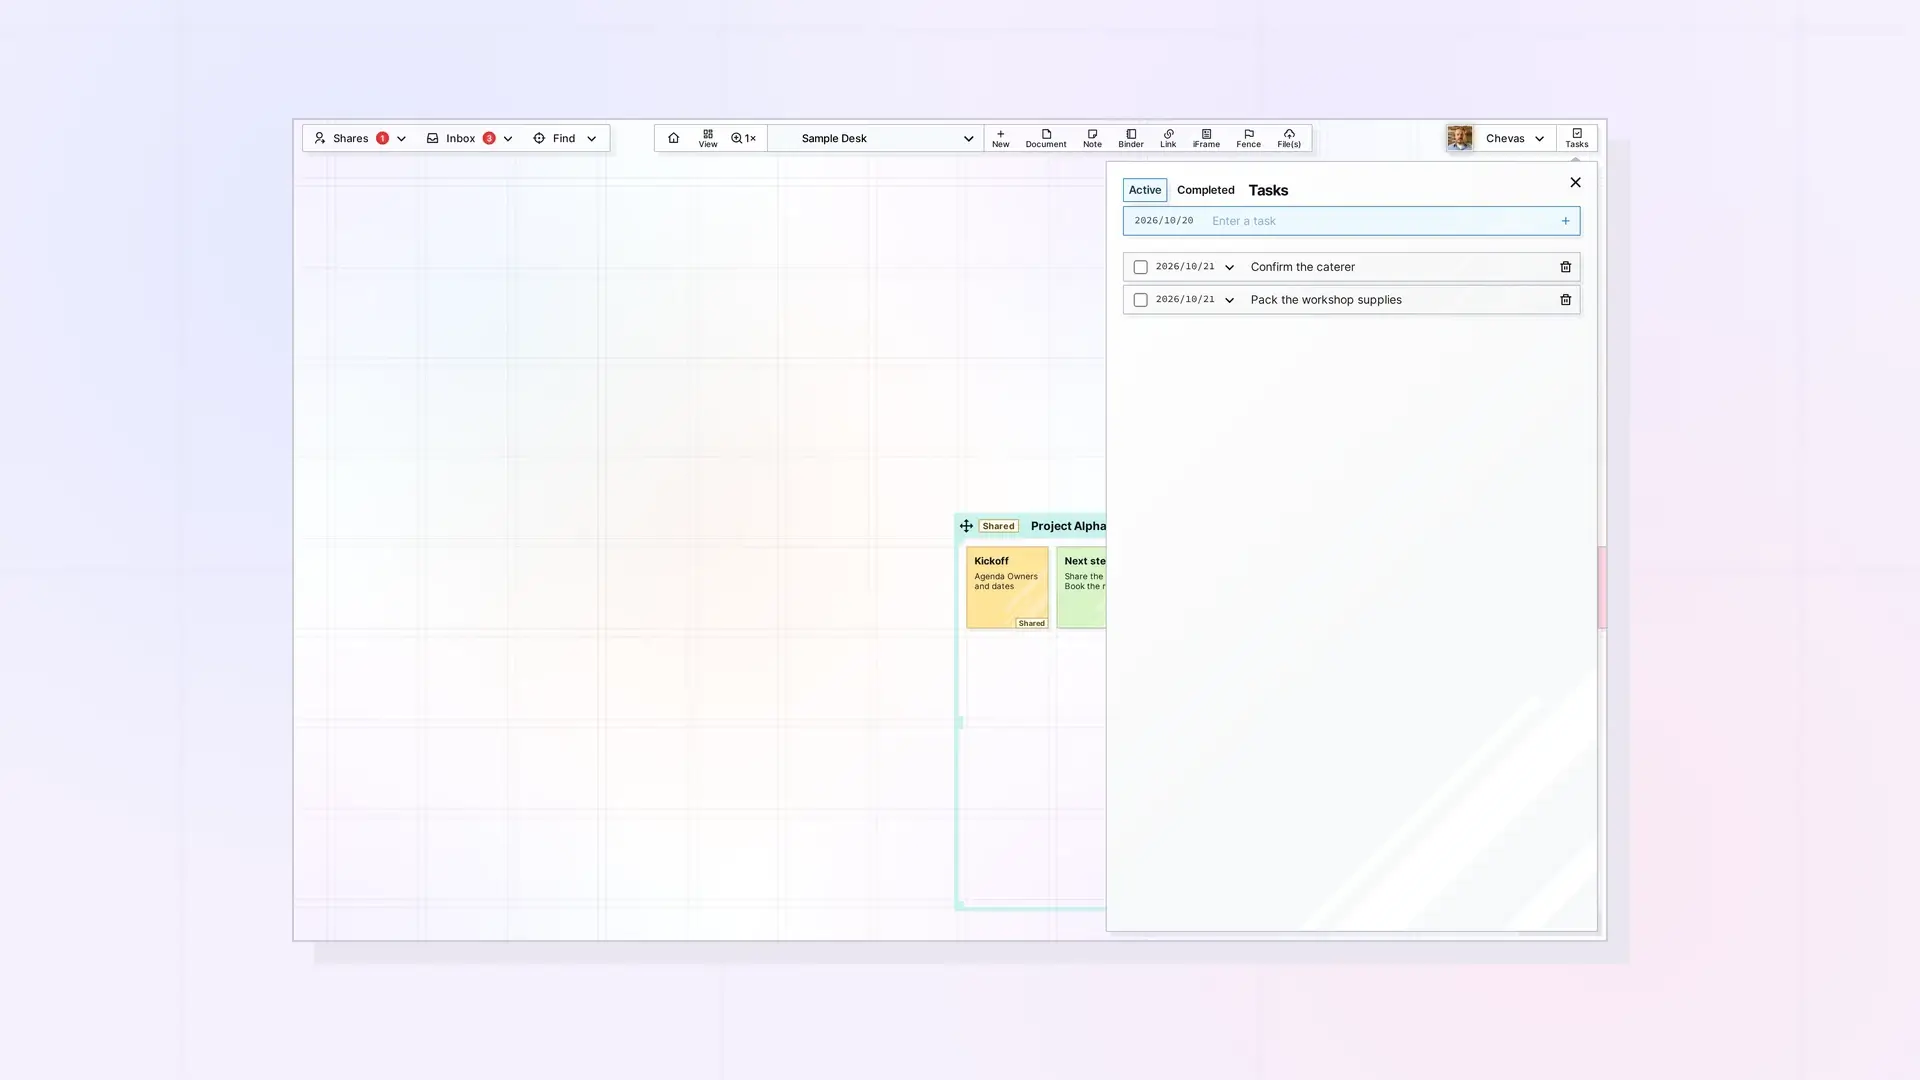The image size is (1920, 1080).
Task: Go to the Home icon
Action: tap(673, 138)
